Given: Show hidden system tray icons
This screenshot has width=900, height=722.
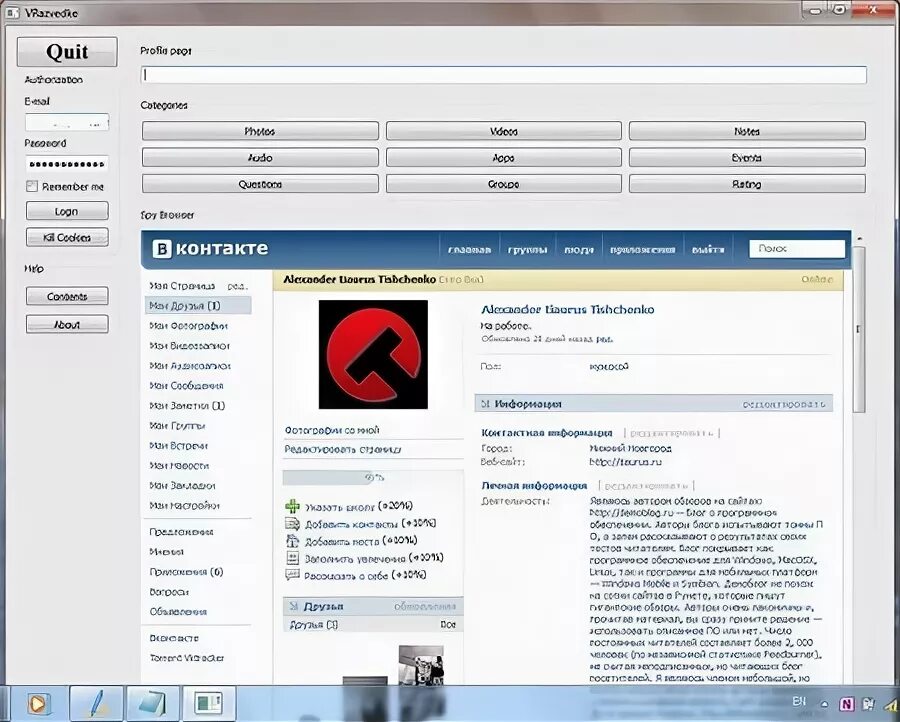Looking at the screenshot, I should 824,704.
